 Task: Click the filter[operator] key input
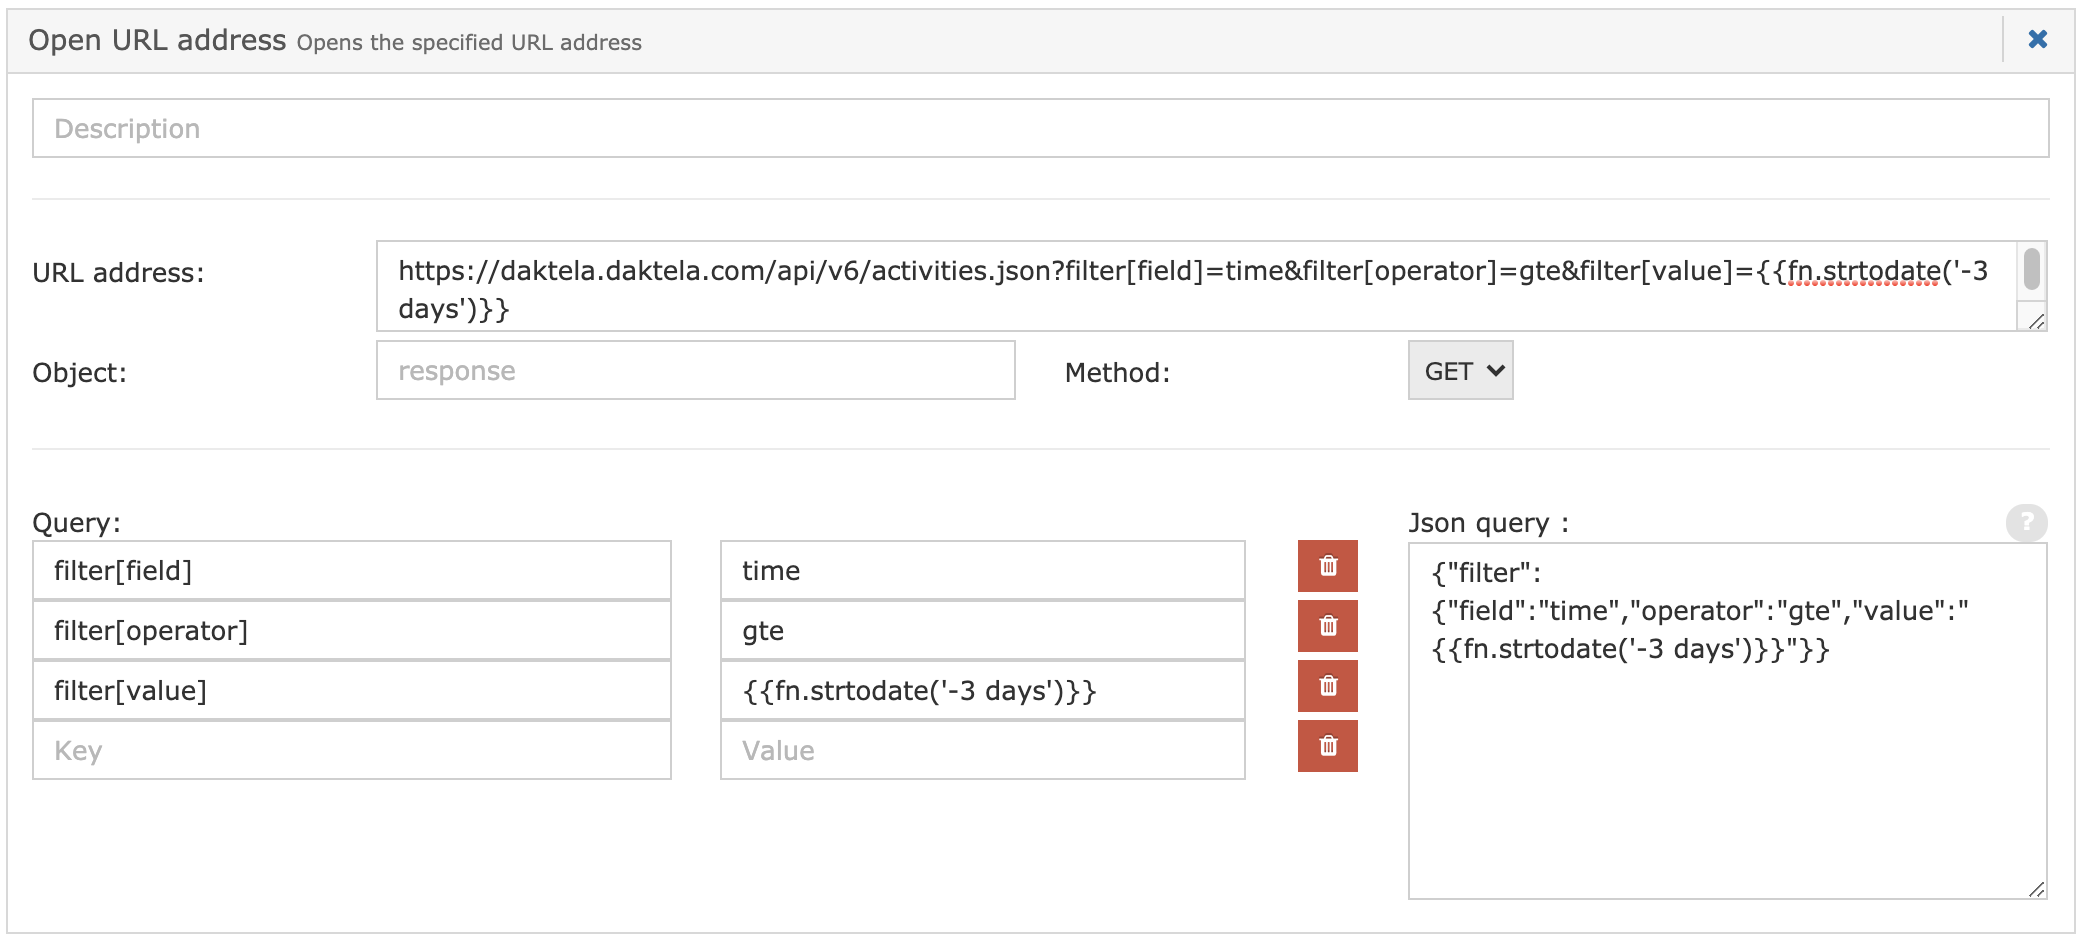pyautogui.click(x=351, y=631)
